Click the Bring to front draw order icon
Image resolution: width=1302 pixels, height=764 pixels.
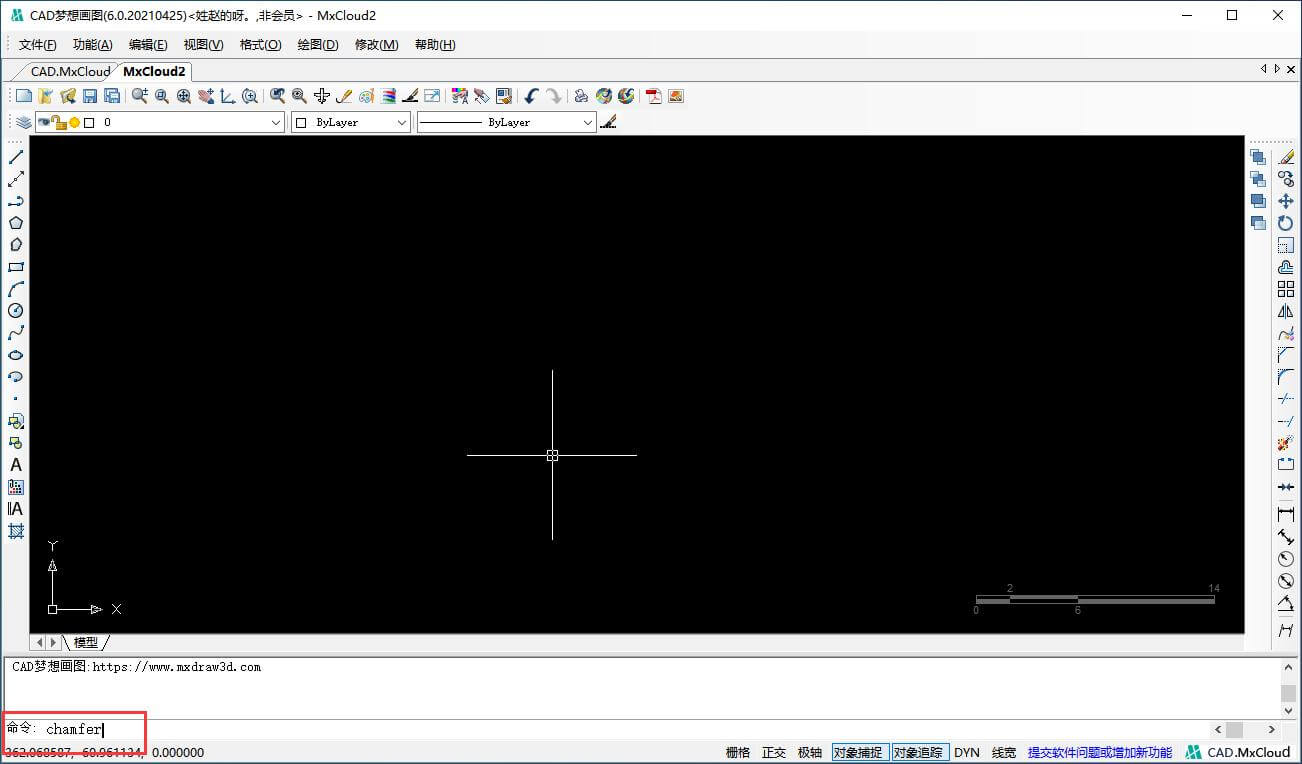pyautogui.click(x=1258, y=157)
